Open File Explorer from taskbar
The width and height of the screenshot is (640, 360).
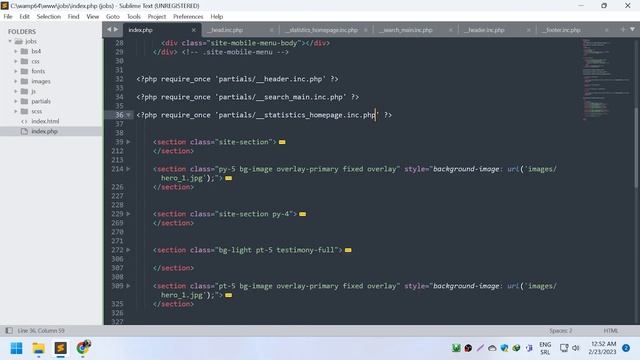39,348
